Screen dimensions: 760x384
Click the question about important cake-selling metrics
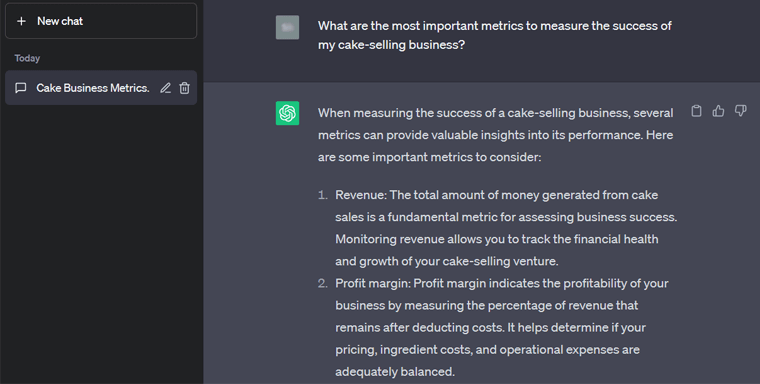click(x=494, y=35)
